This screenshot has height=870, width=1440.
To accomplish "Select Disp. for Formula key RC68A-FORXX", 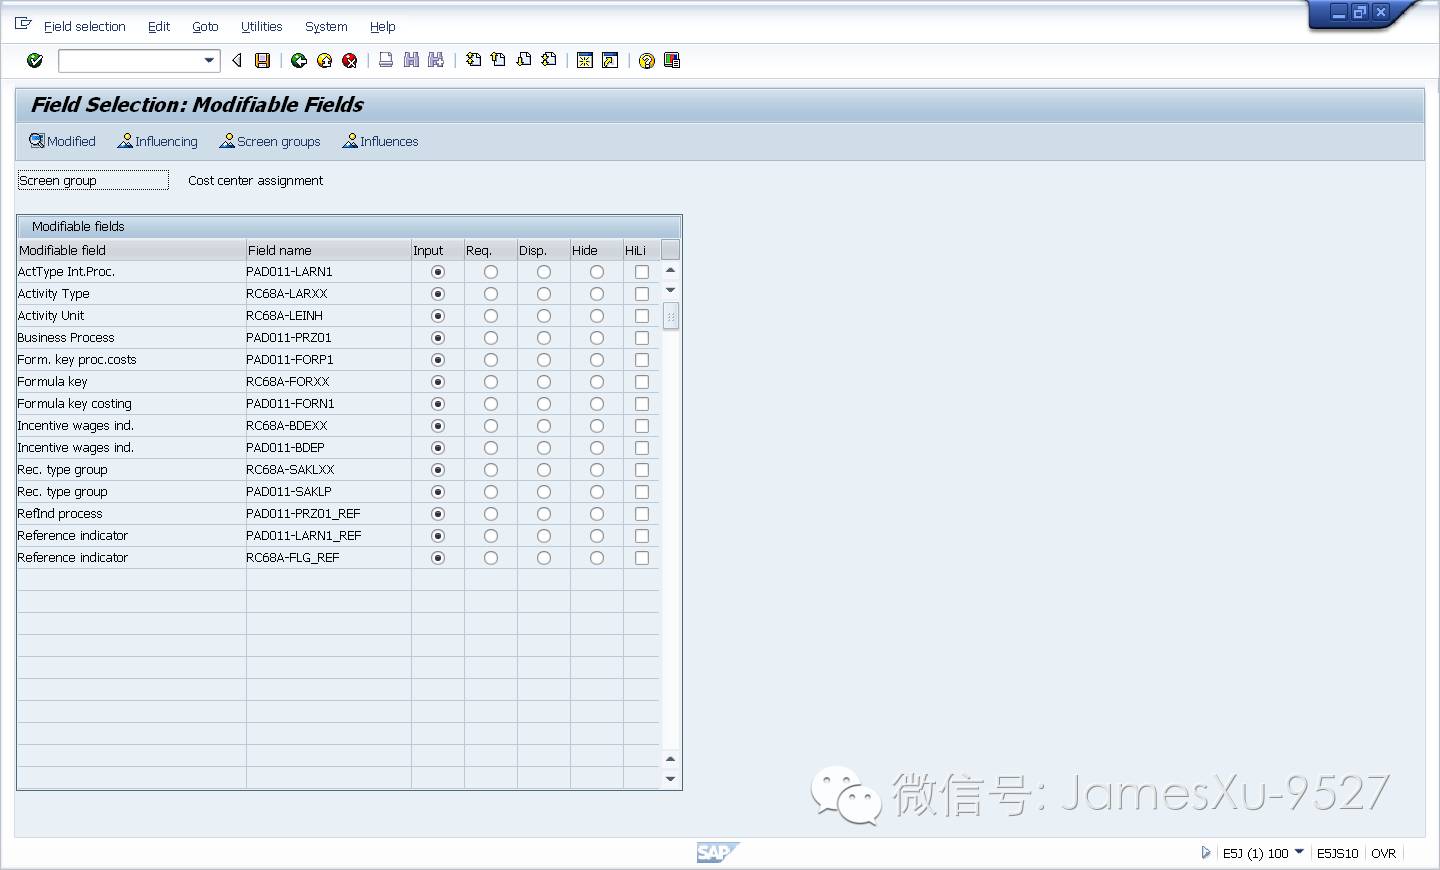I will click(544, 382).
